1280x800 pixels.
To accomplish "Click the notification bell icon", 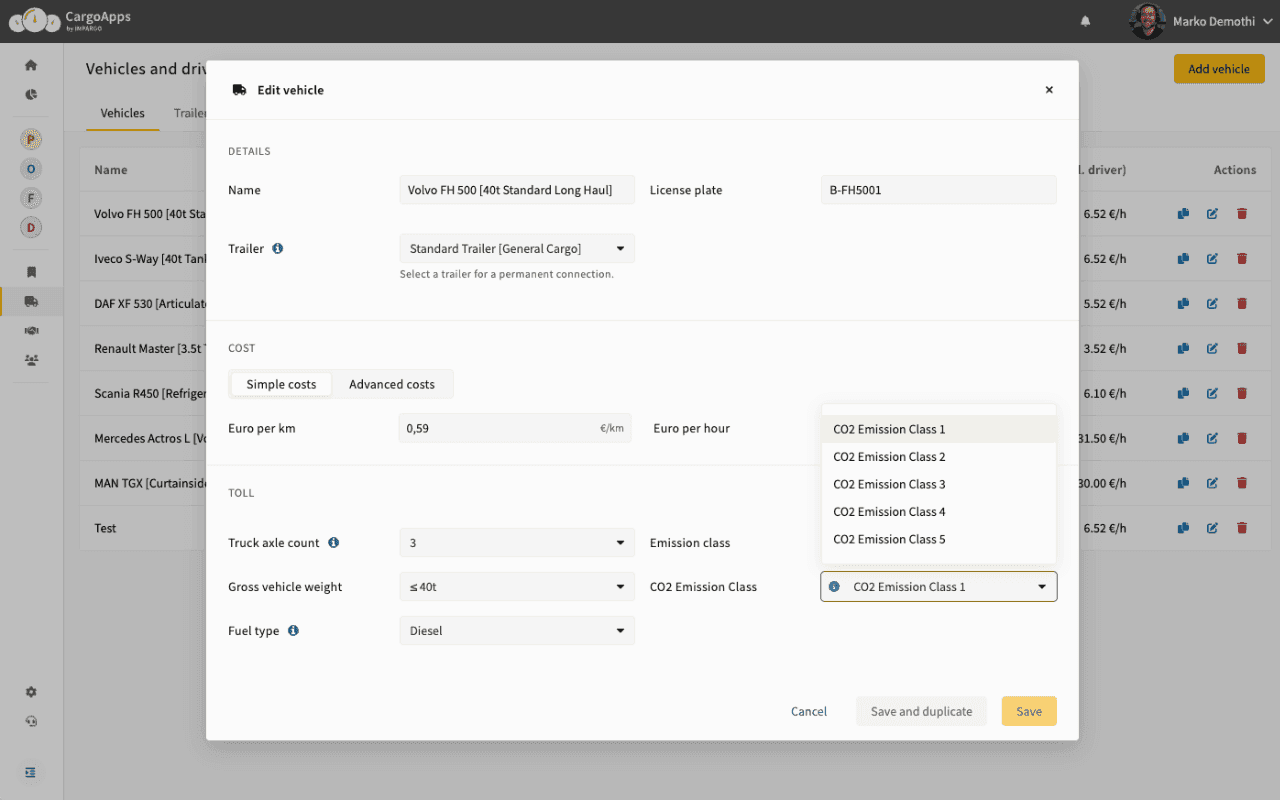I will 1085,21.
